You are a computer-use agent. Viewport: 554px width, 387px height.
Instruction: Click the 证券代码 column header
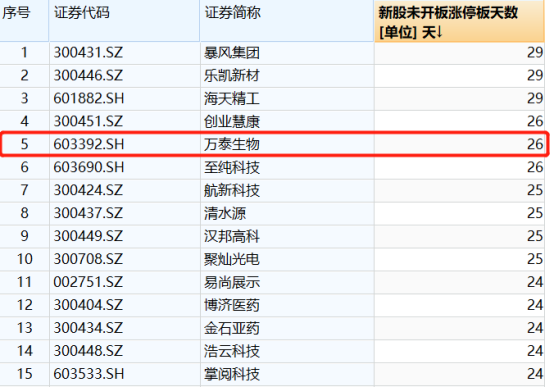point(124,20)
